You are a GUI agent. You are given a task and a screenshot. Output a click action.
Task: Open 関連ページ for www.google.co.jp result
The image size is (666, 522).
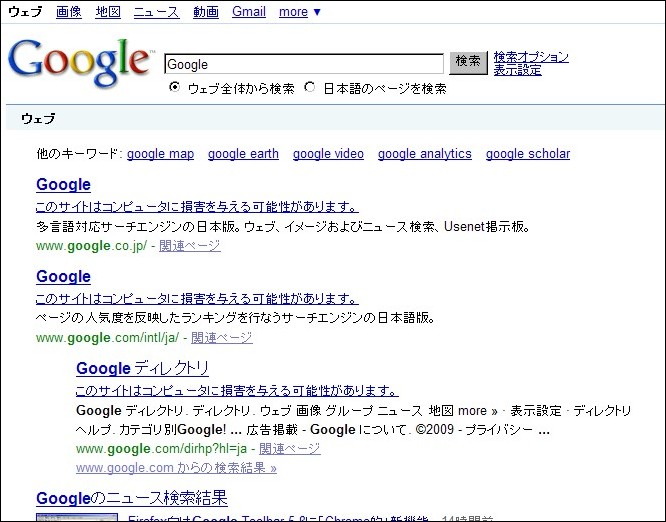pos(190,245)
